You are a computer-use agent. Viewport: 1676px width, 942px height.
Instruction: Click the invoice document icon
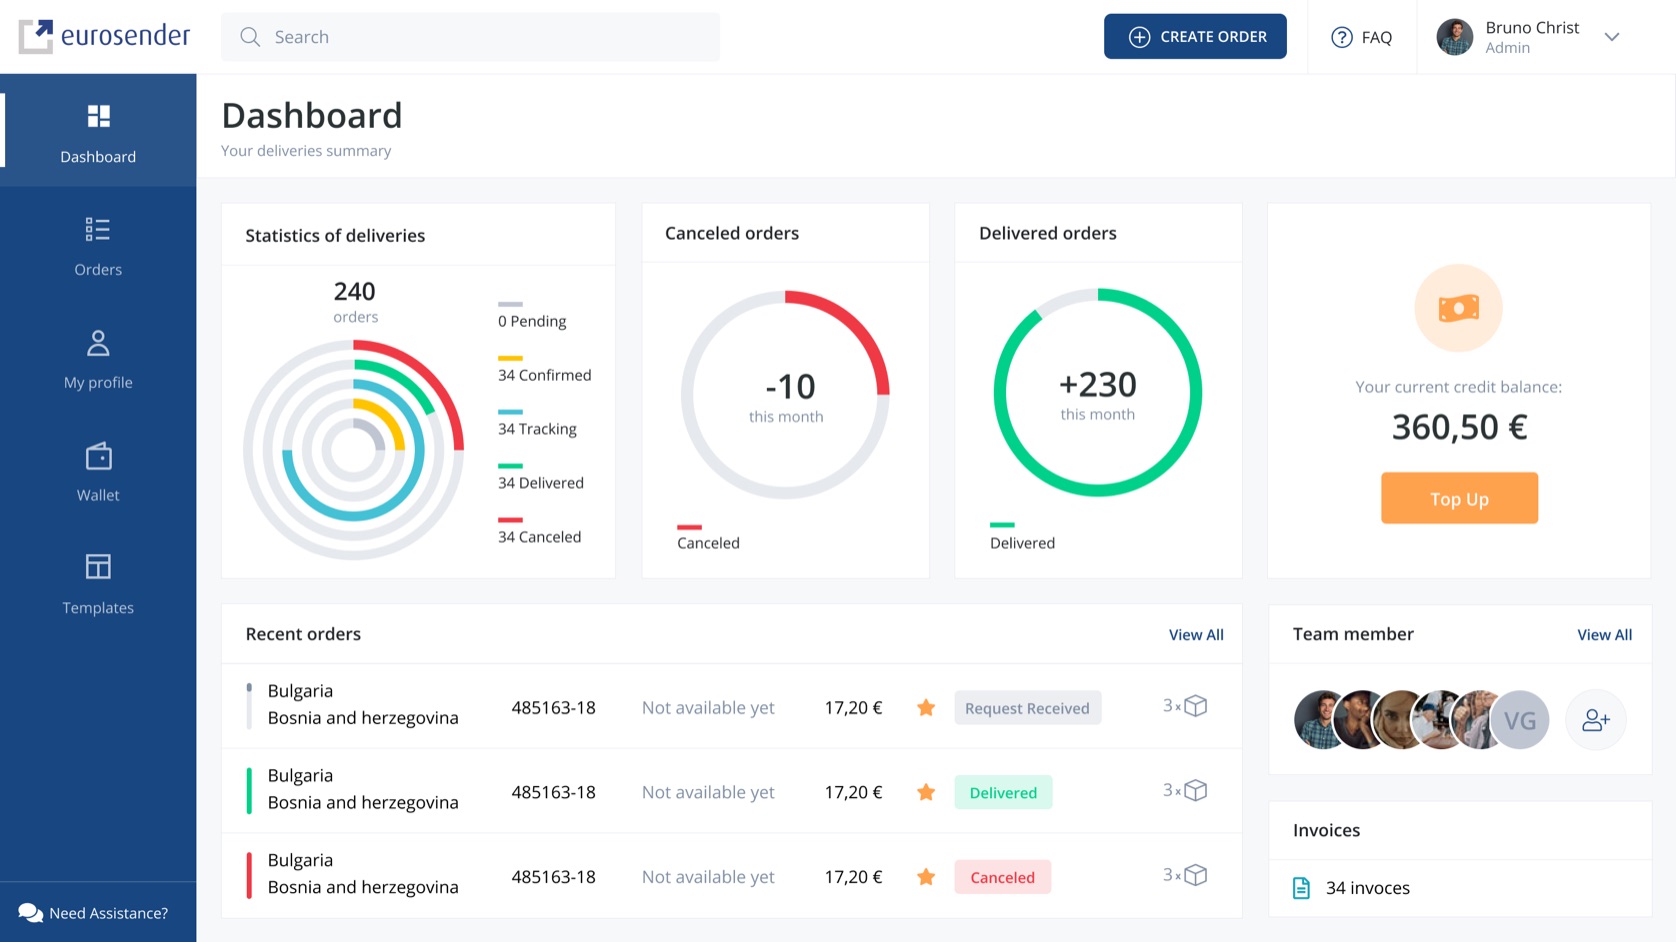(x=1301, y=888)
